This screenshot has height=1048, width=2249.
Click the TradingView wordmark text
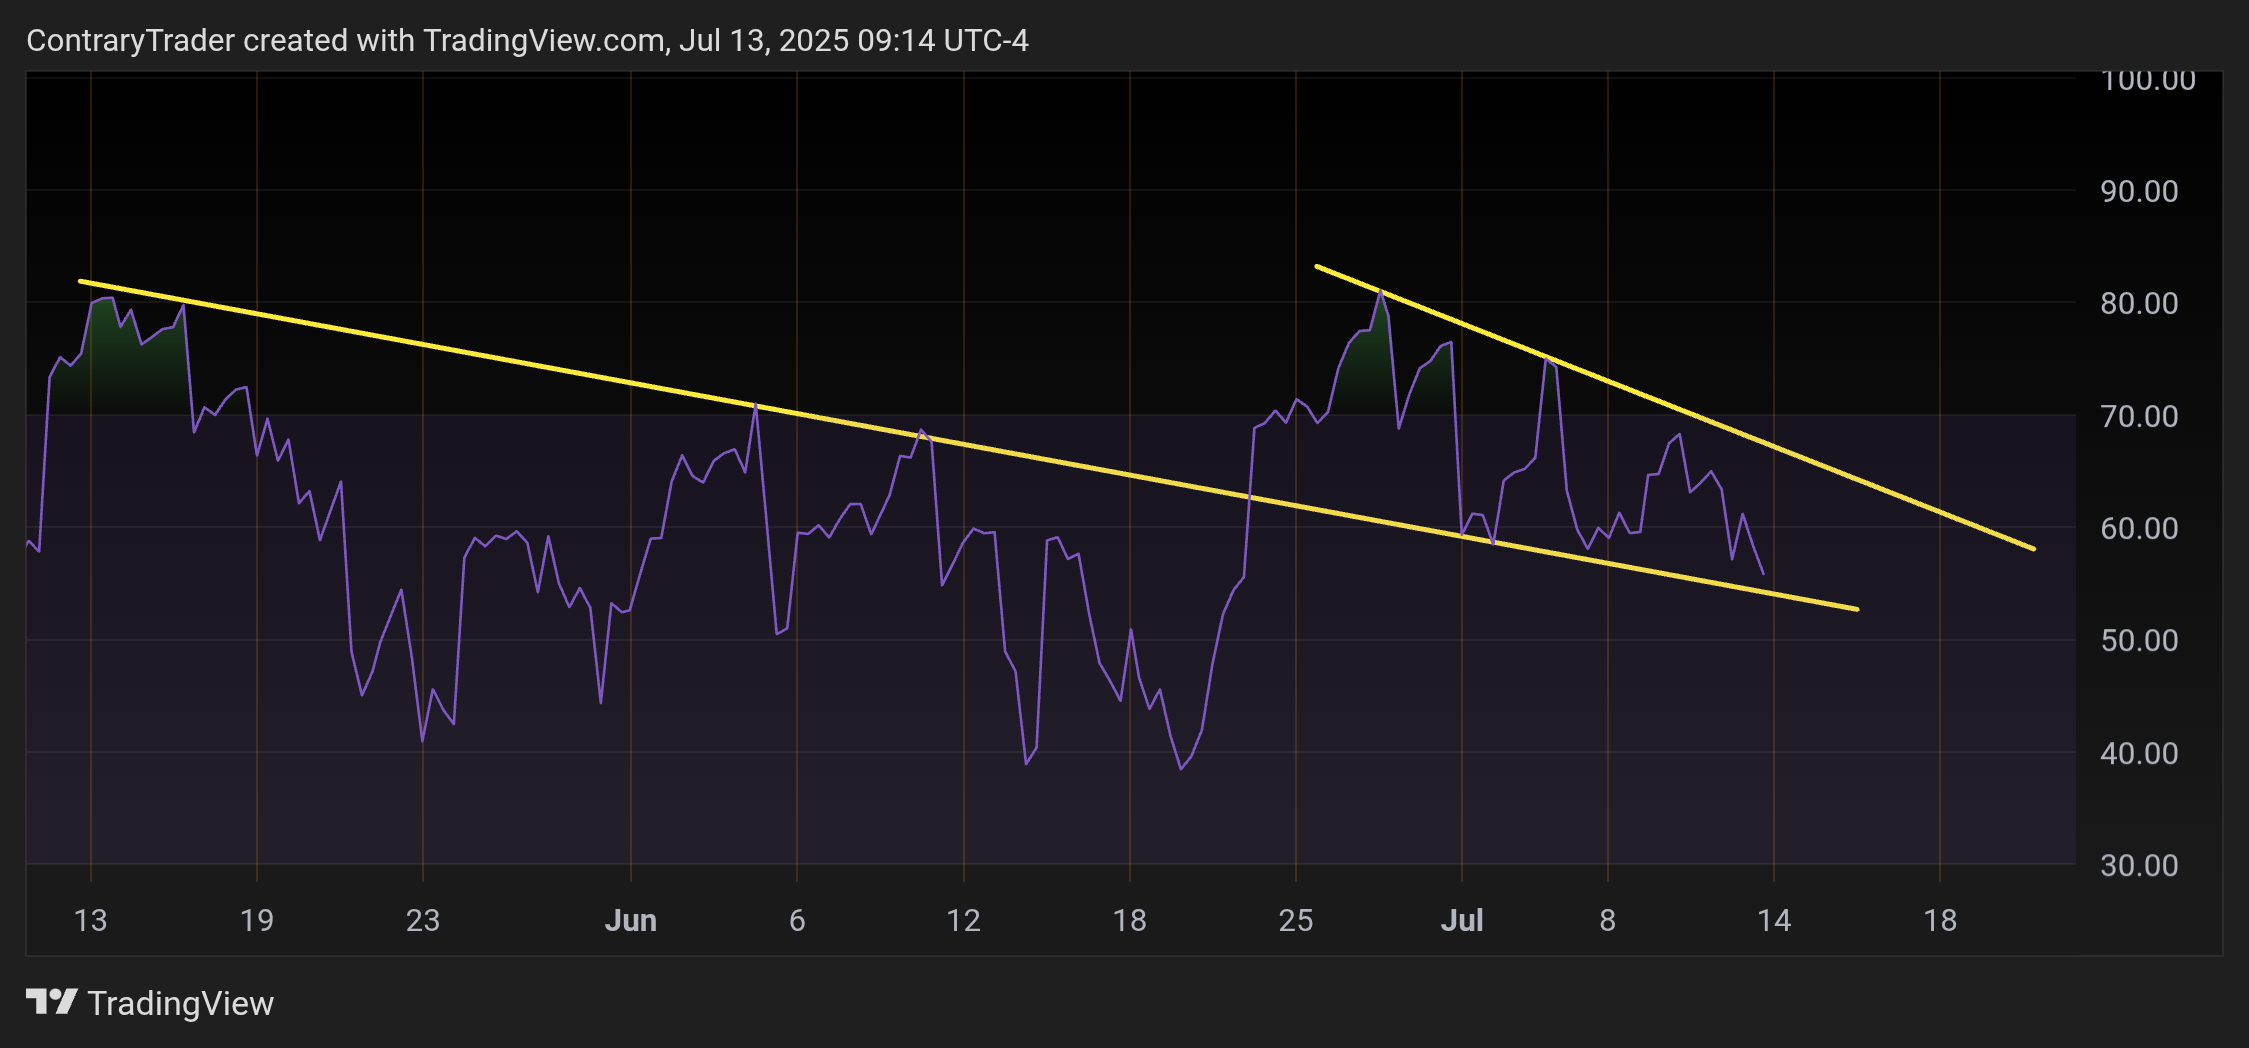tap(181, 1003)
